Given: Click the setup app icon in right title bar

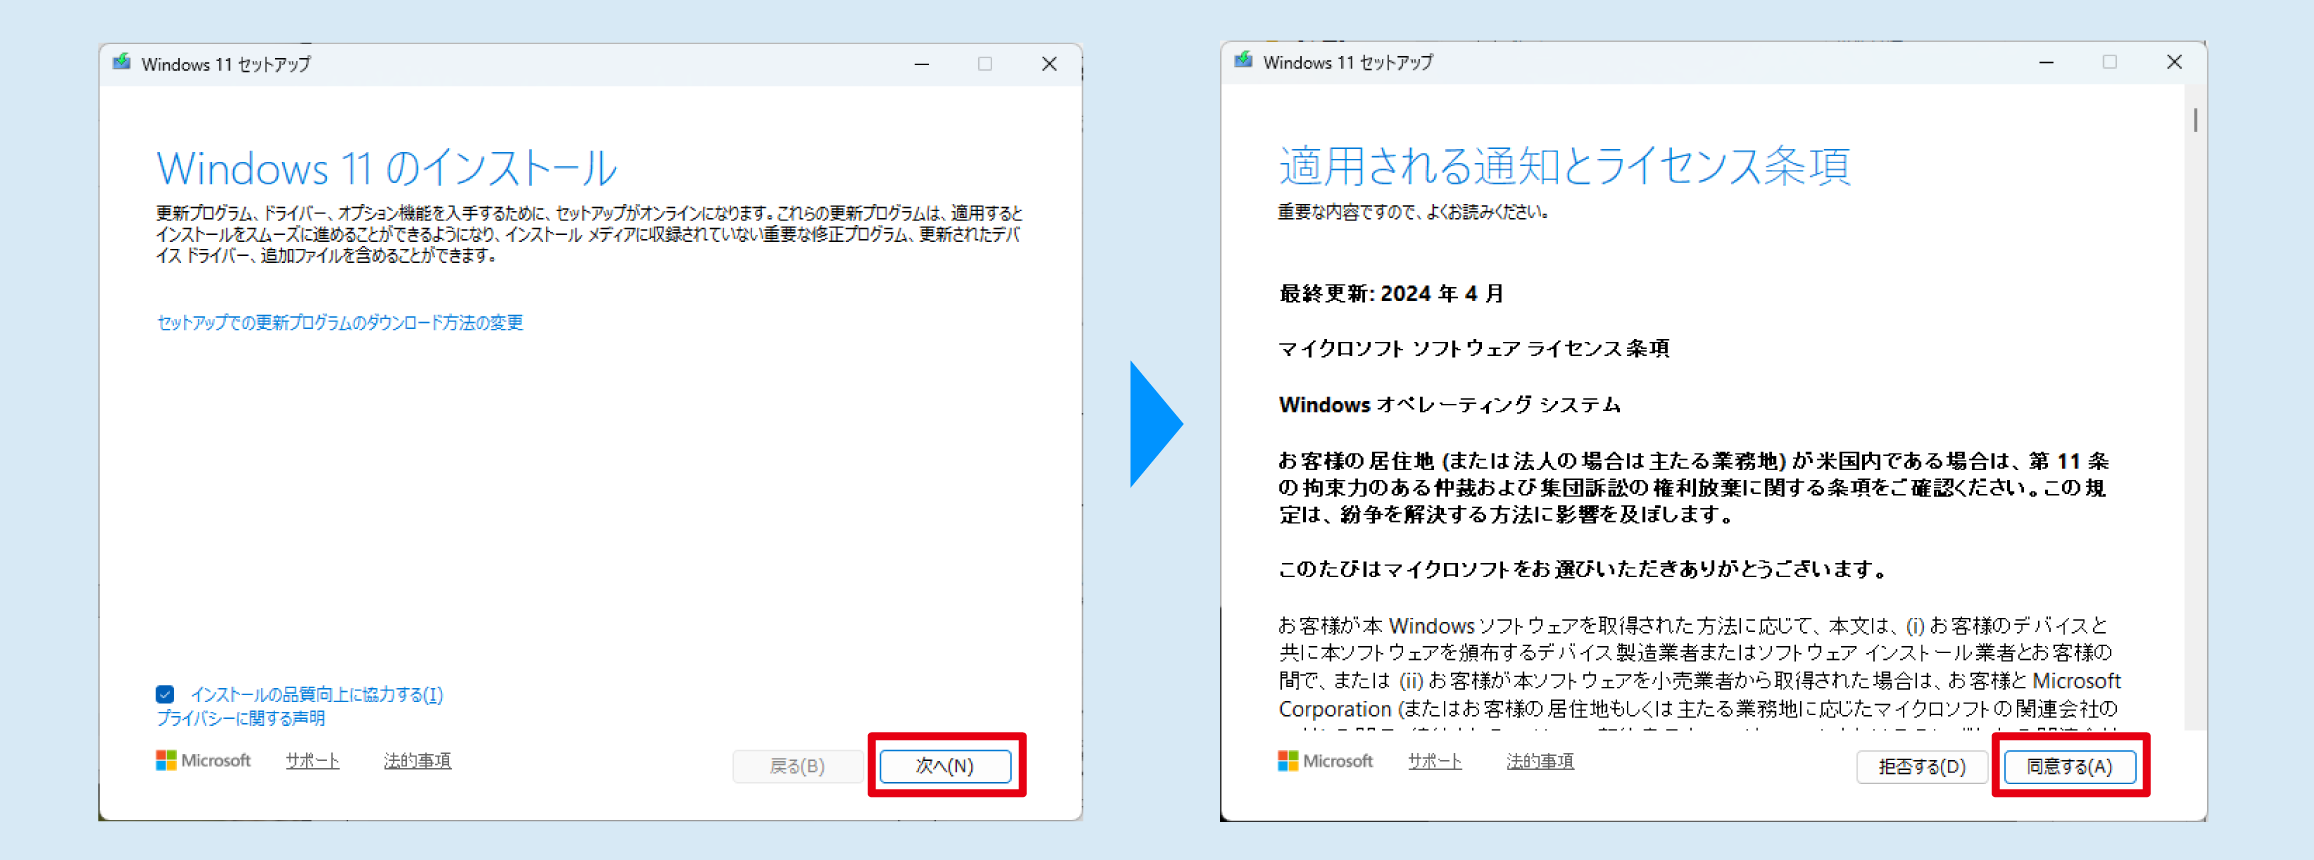Looking at the screenshot, I should click(1244, 61).
